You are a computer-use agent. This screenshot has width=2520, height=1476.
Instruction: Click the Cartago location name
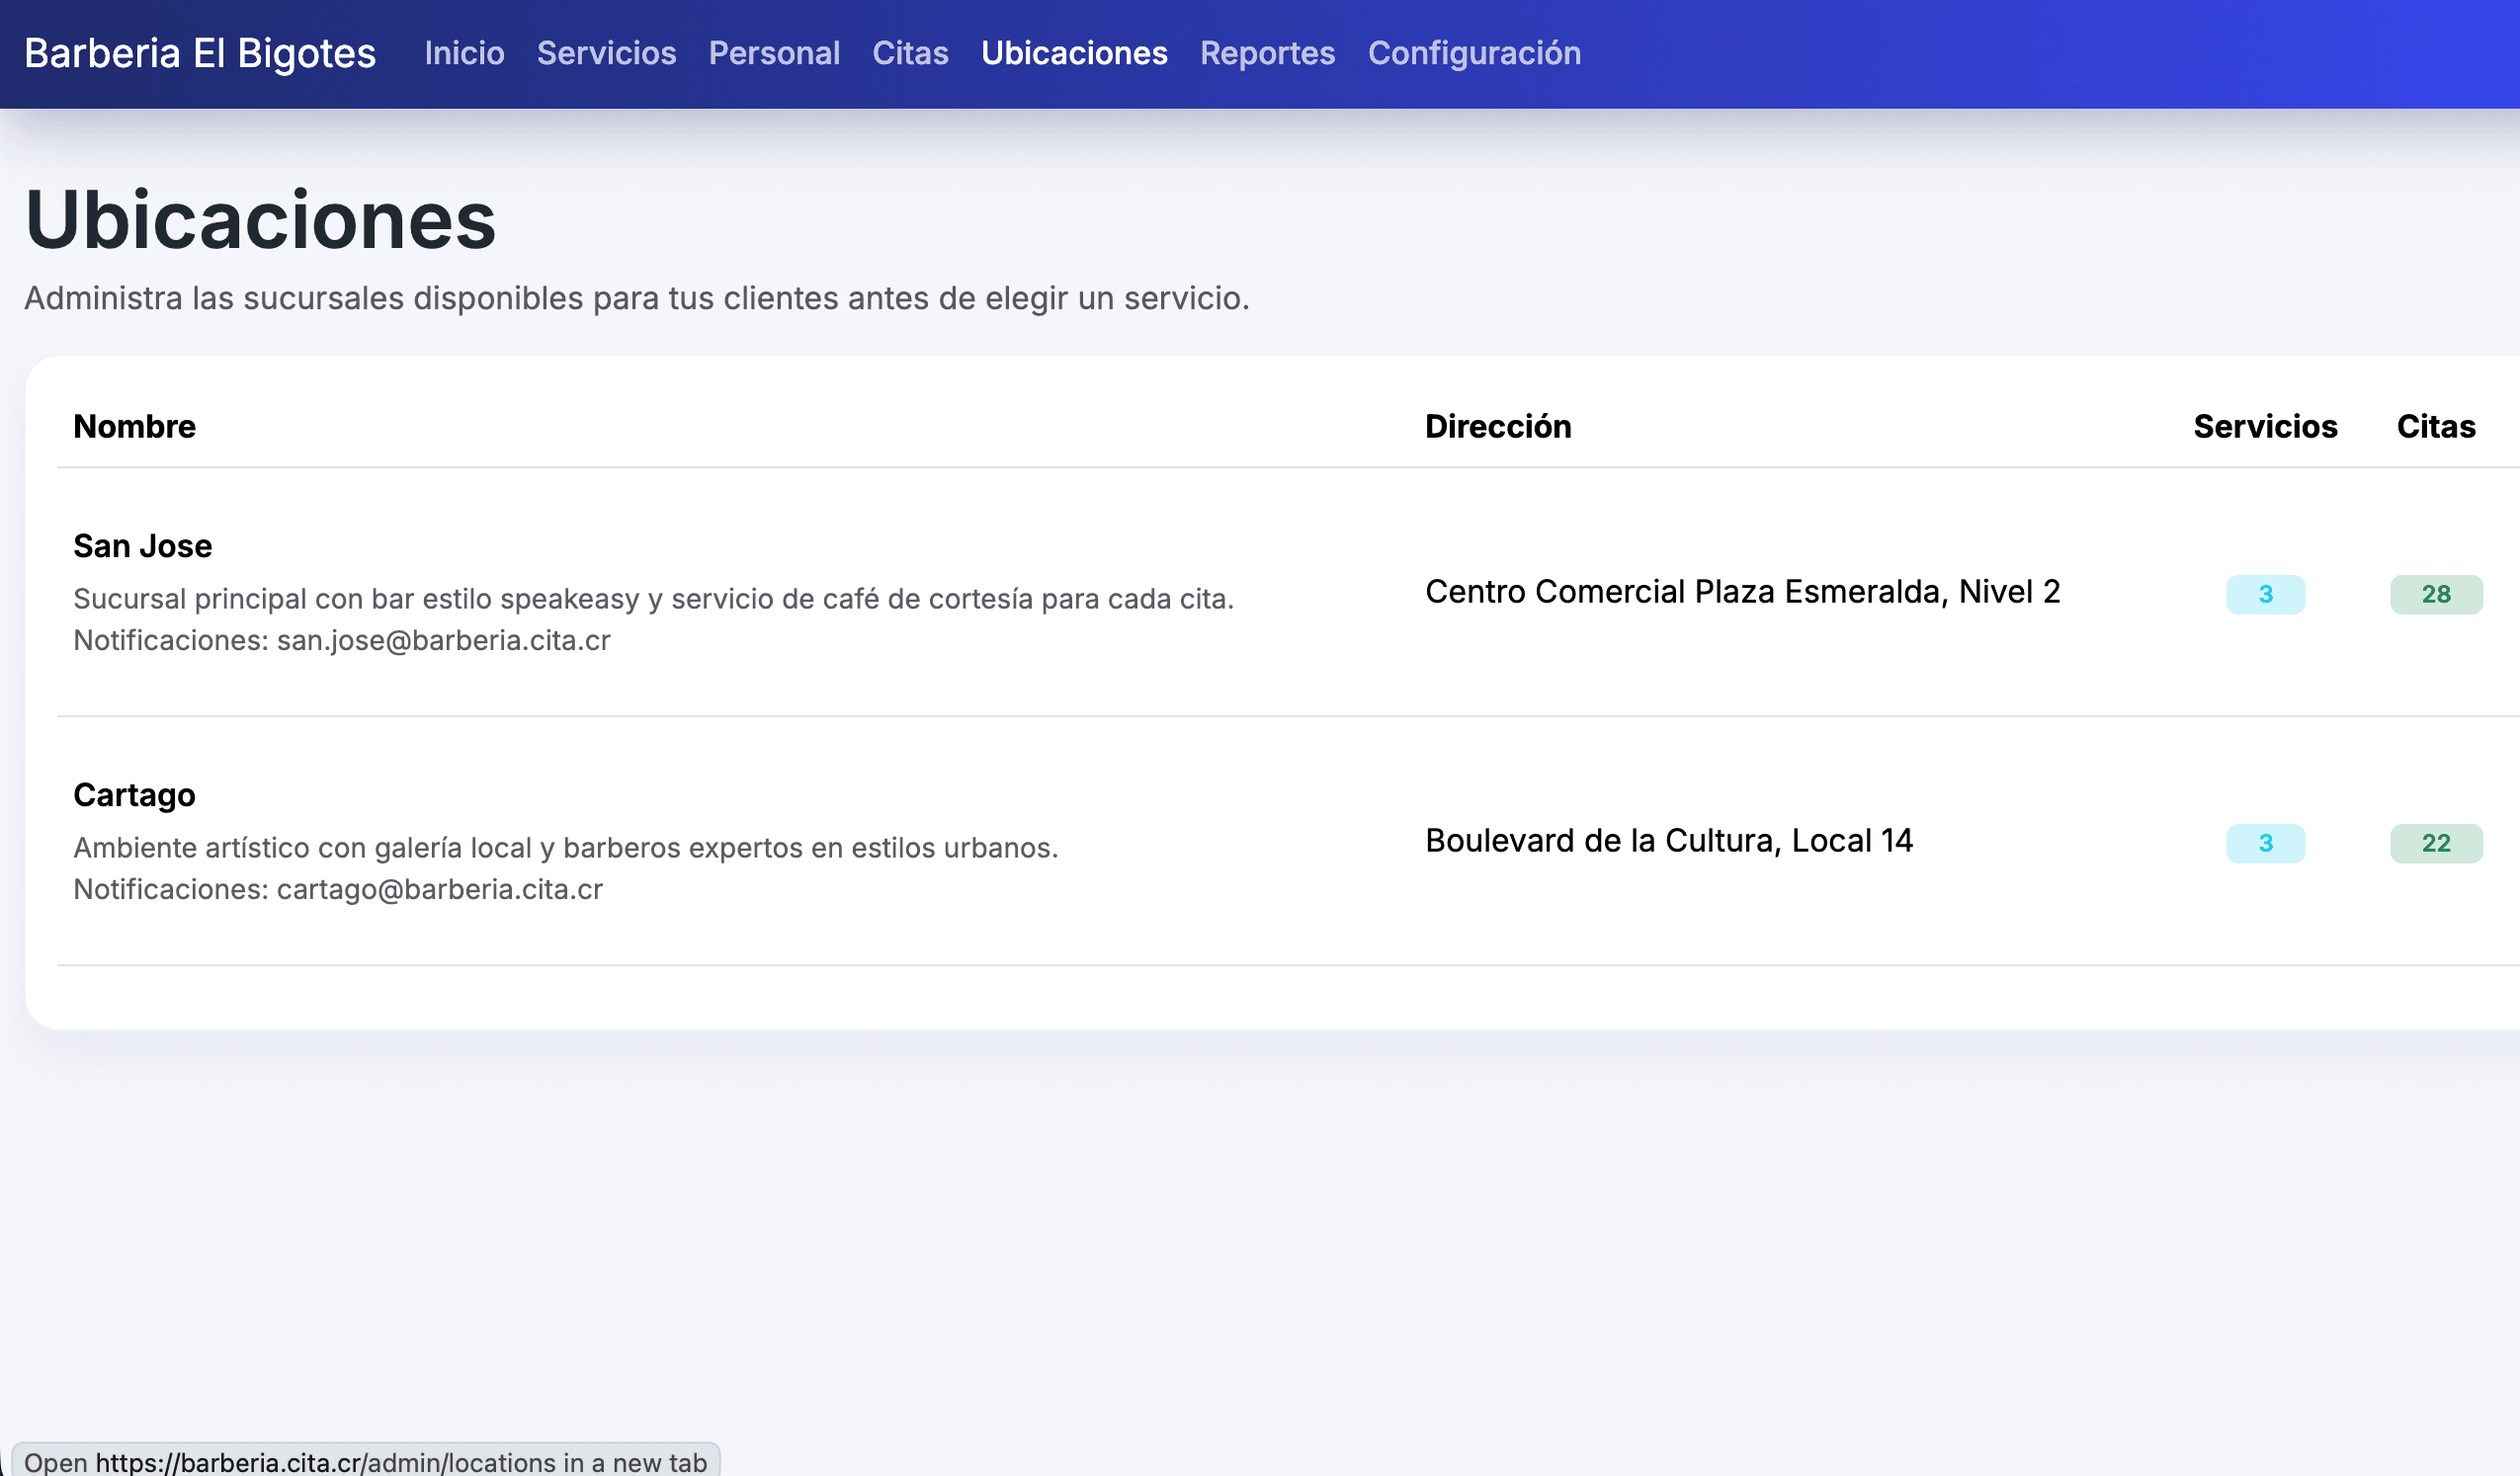[x=134, y=795]
